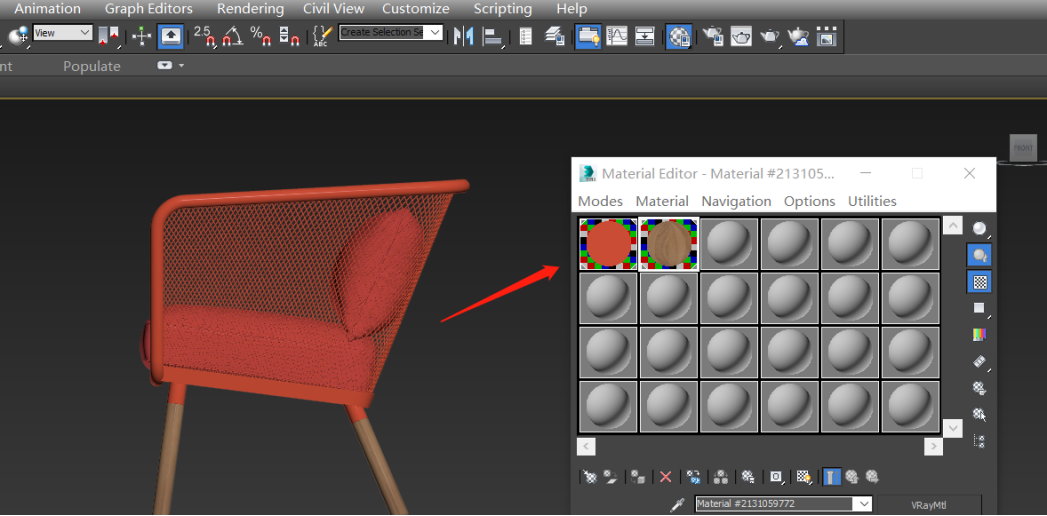Image resolution: width=1047 pixels, height=516 pixels.
Task: Open the material name dropdown list
Action: point(864,504)
